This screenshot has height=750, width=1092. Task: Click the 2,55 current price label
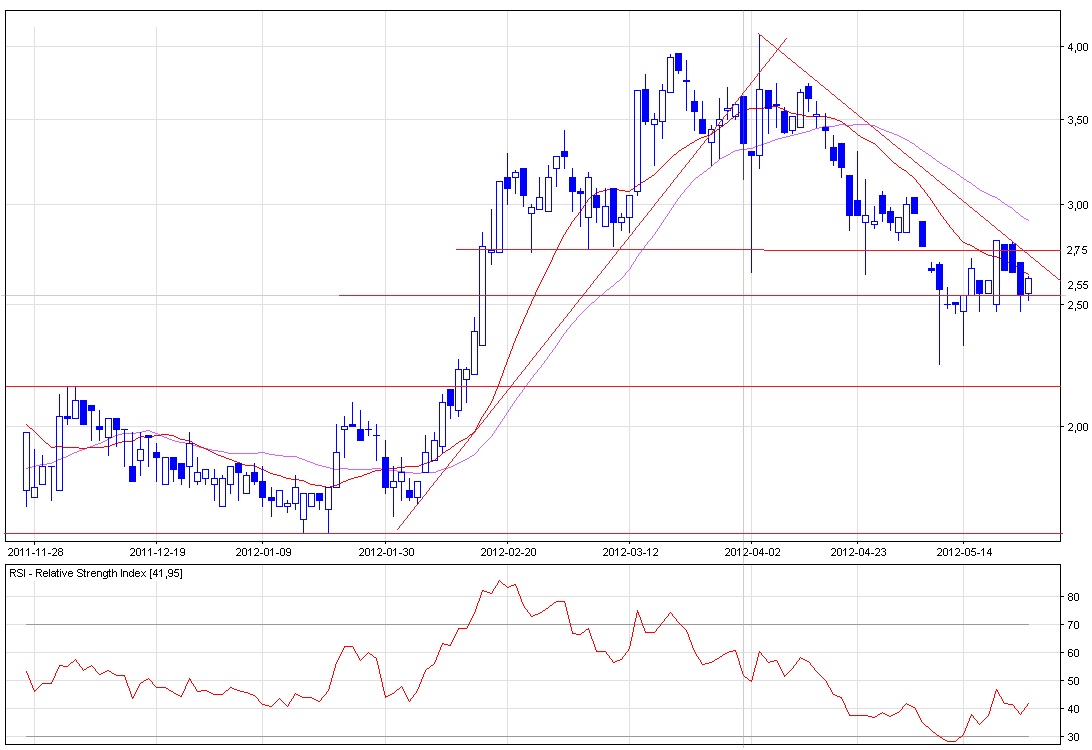click(1076, 285)
